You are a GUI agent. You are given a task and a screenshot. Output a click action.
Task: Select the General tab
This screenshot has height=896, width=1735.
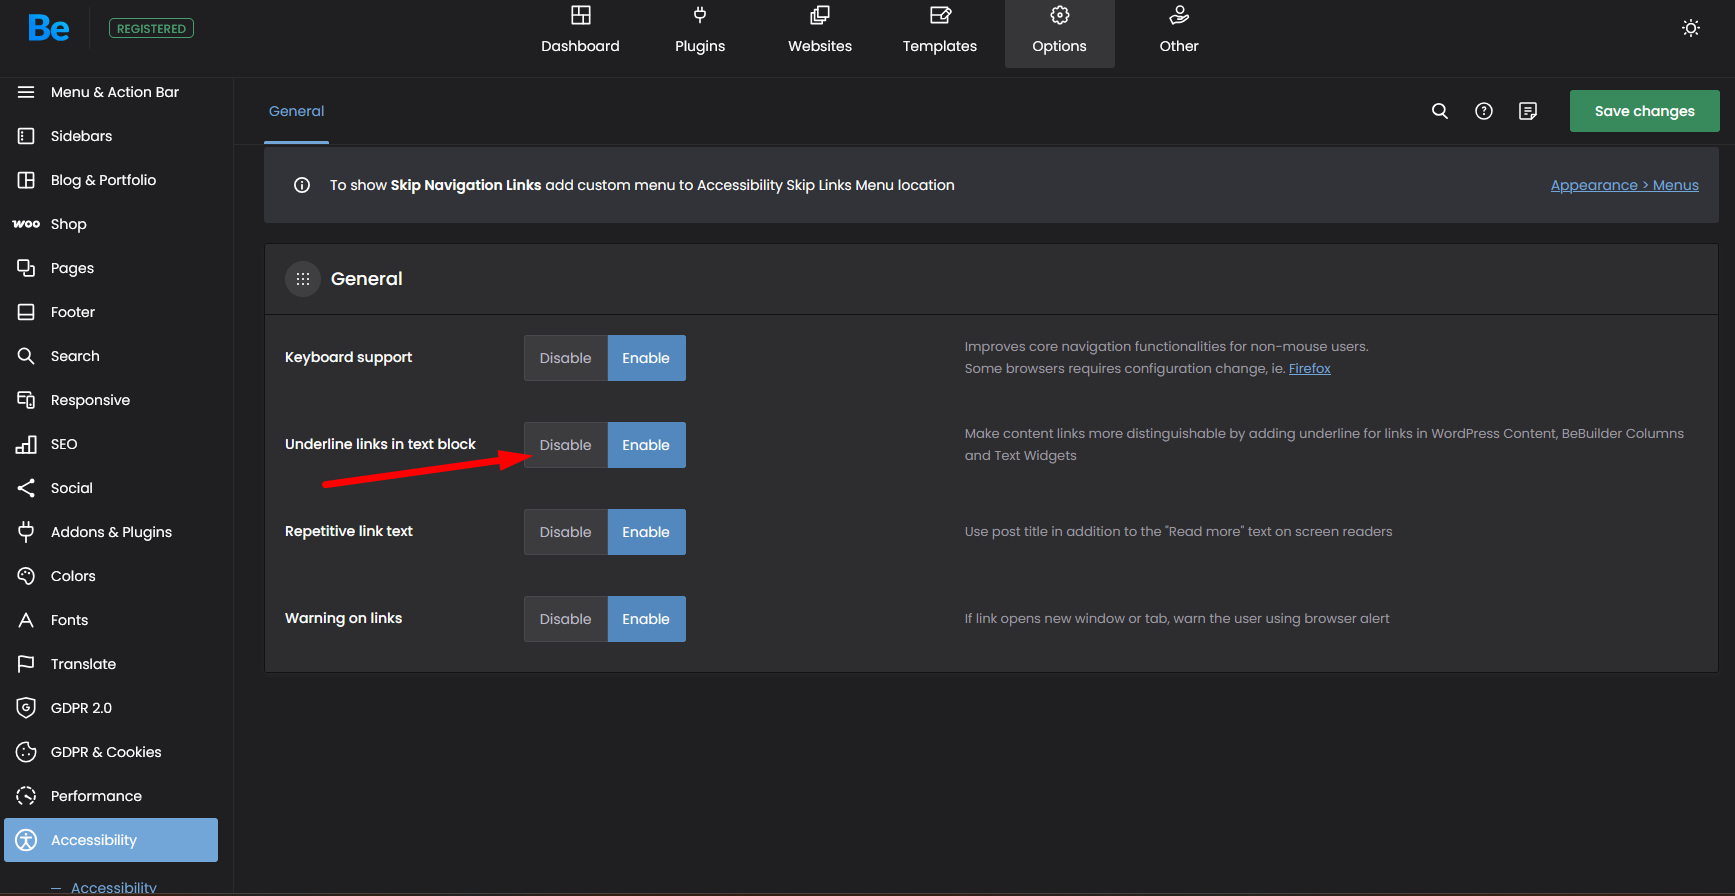click(x=296, y=111)
